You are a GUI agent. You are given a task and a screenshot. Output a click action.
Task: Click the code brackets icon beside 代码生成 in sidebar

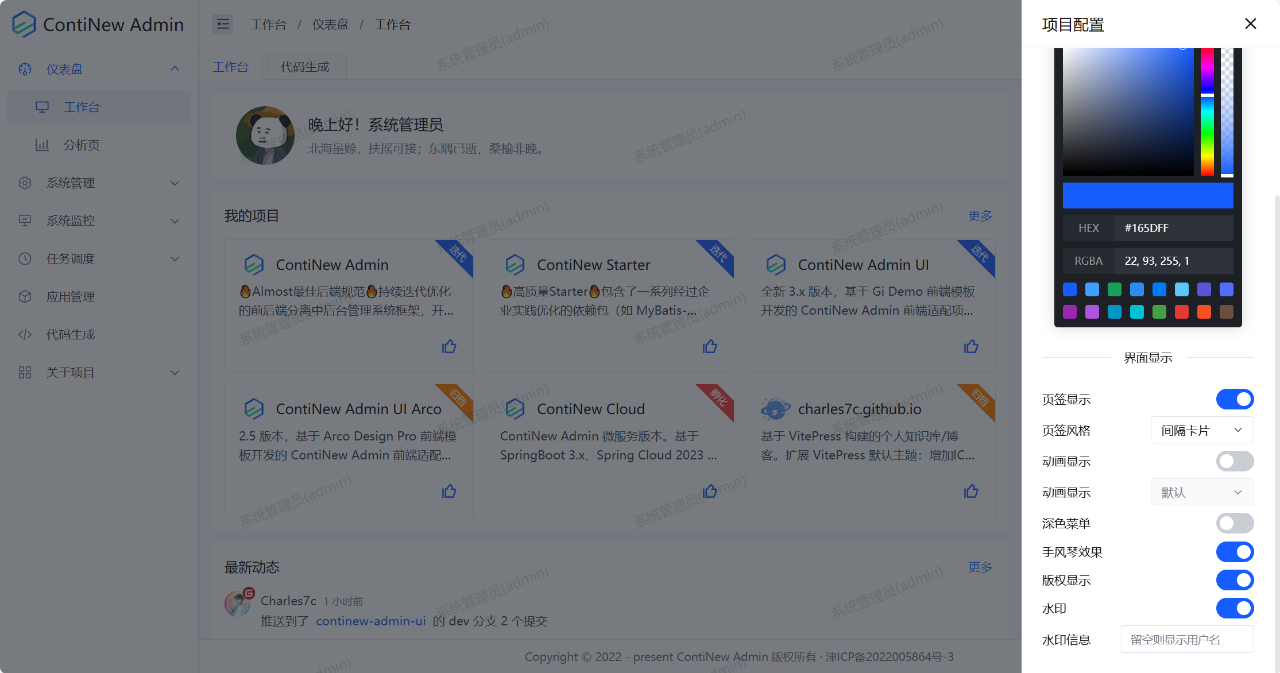pyautogui.click(x=25, y=335)
